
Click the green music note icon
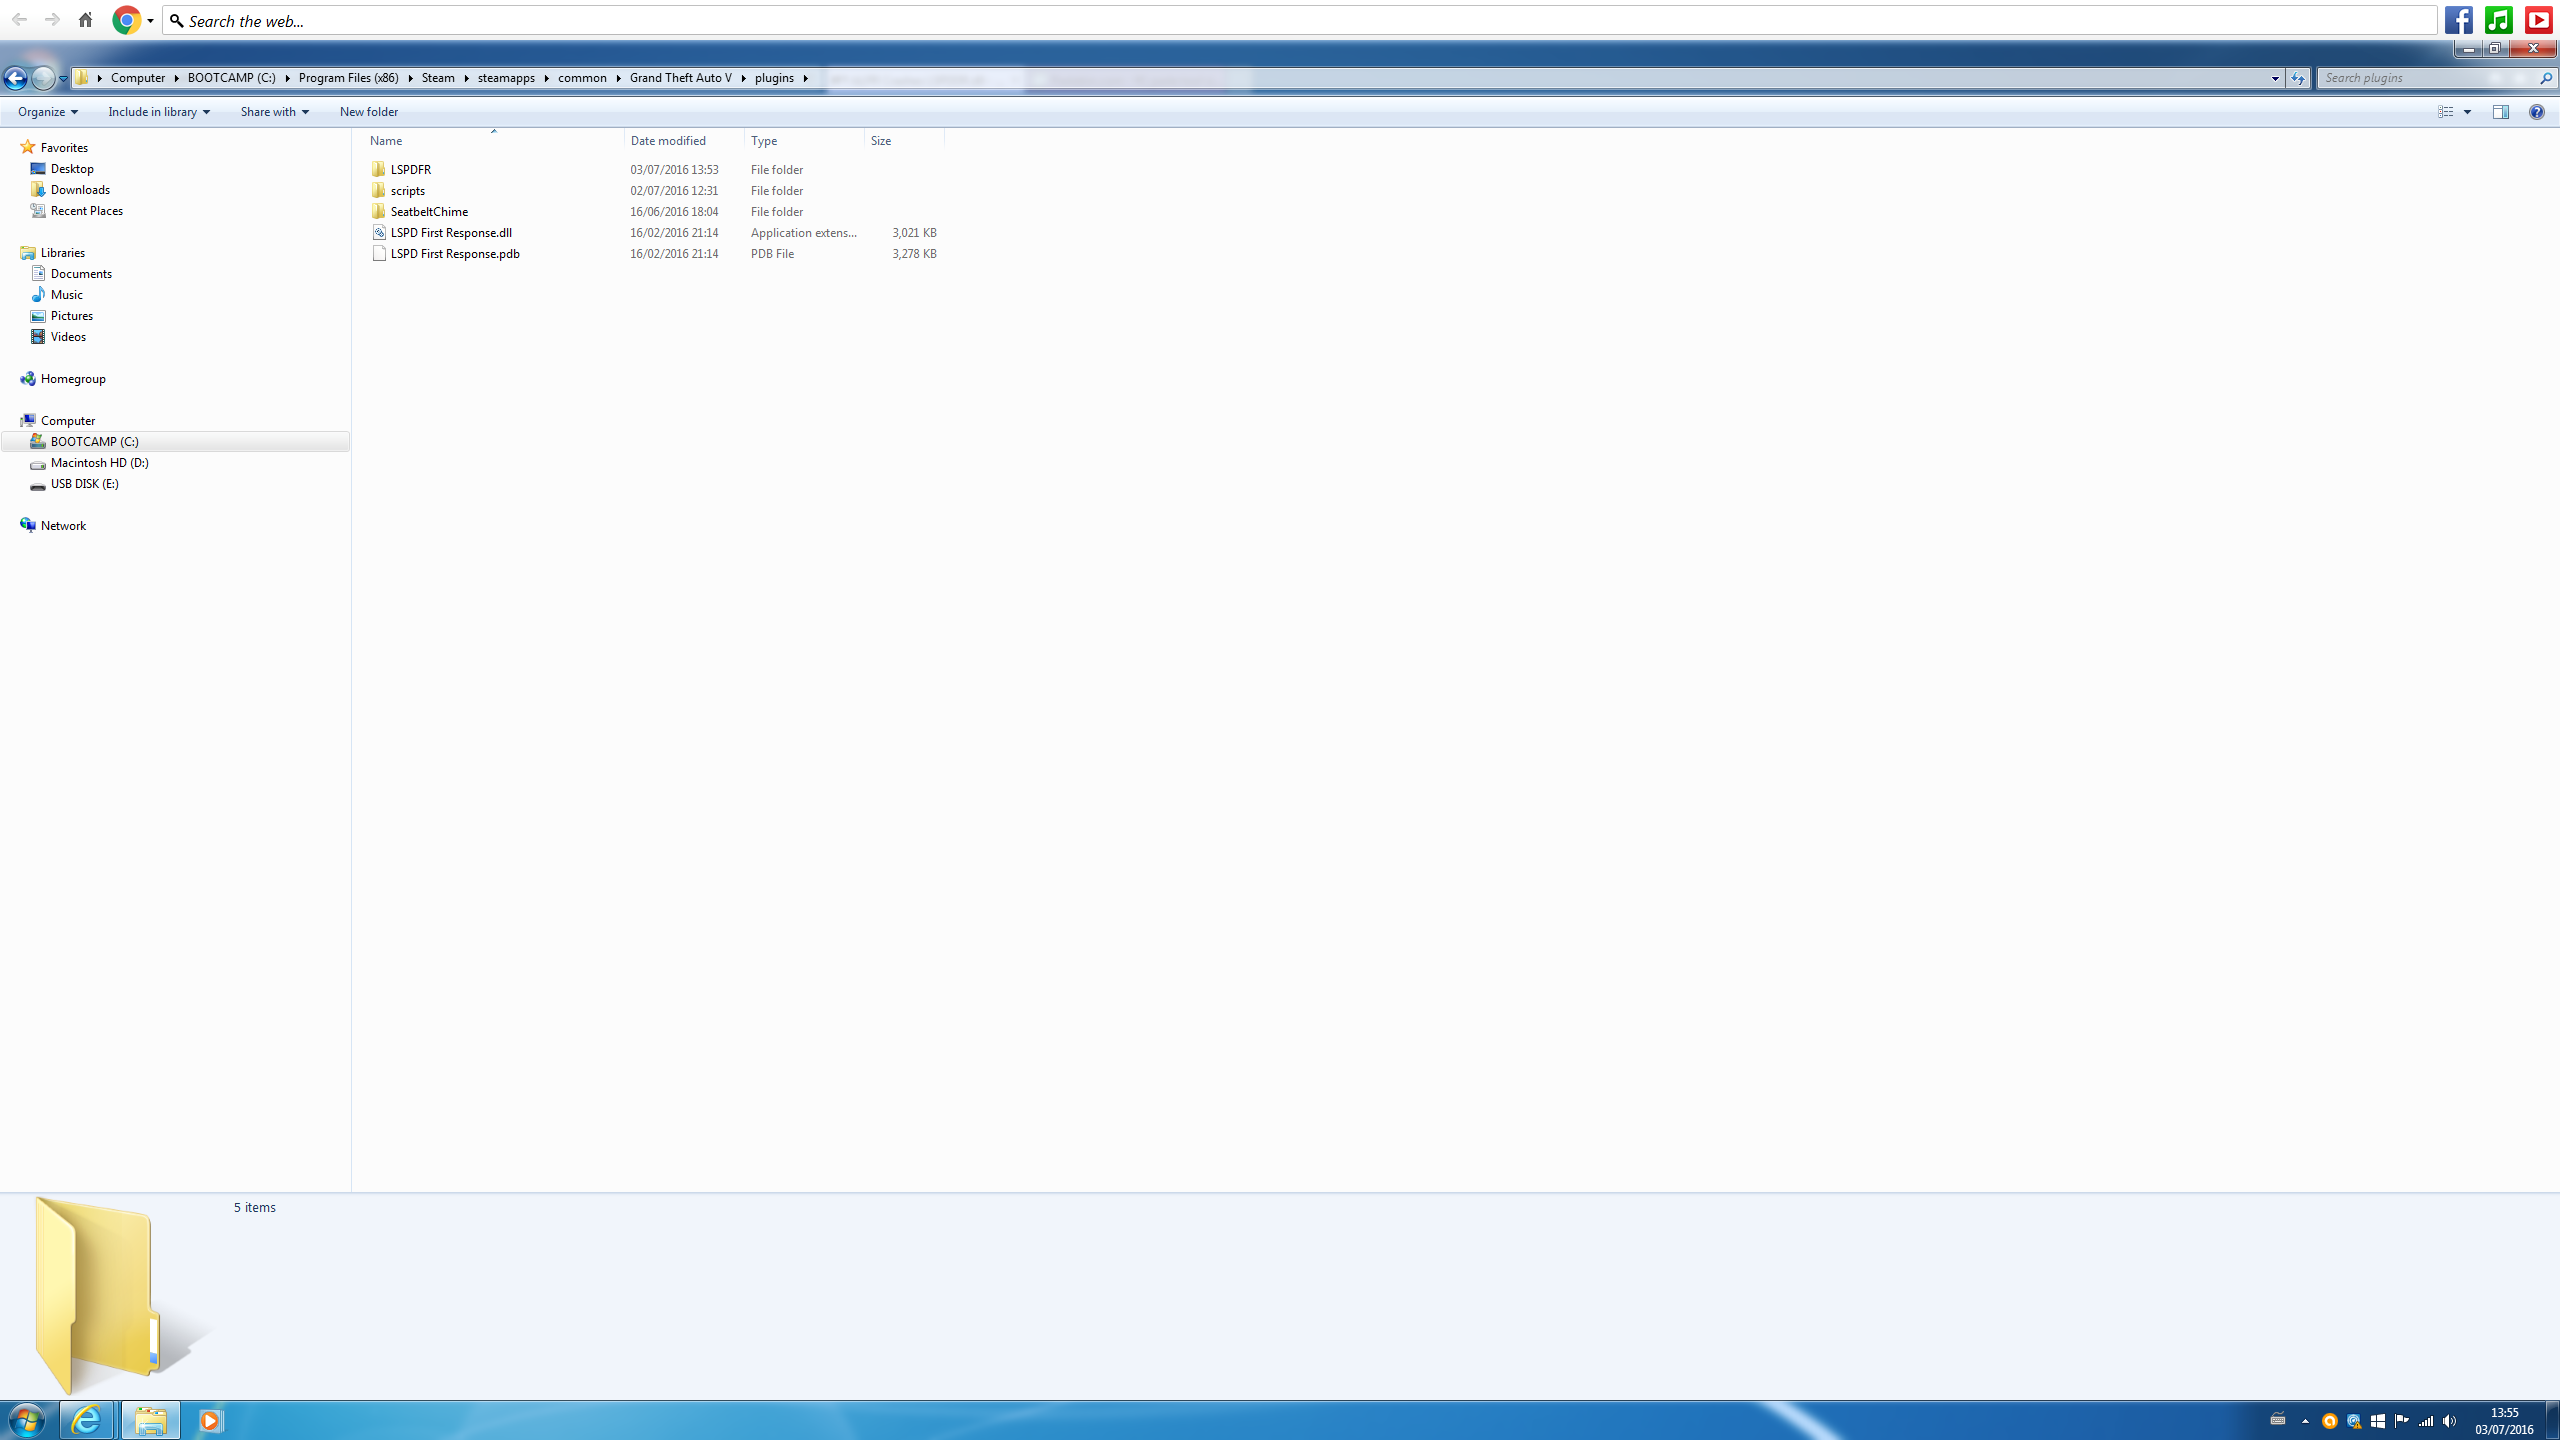tap(2498, 20)
